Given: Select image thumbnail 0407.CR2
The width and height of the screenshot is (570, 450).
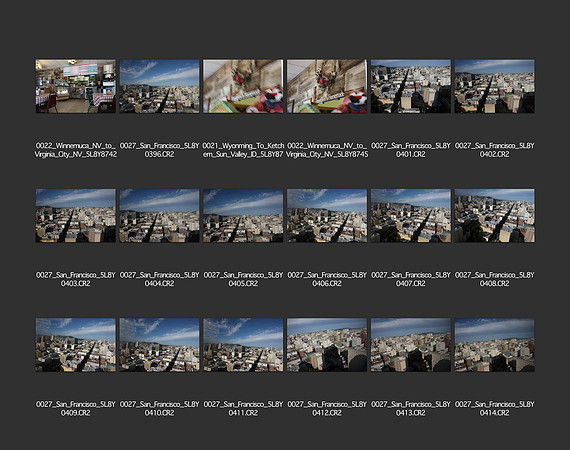Looking at the screenshot, I should tap(411, 216).
